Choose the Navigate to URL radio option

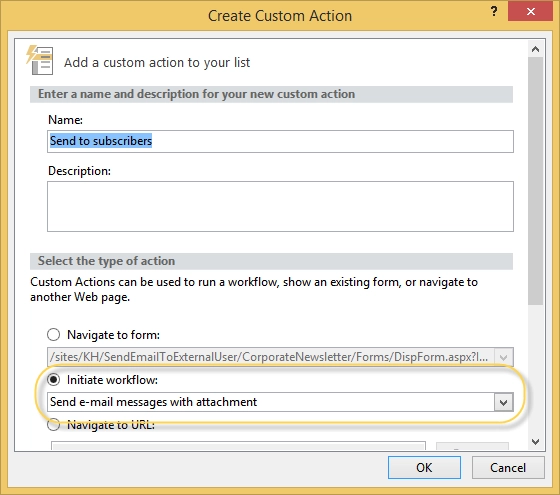click(54, 425)
